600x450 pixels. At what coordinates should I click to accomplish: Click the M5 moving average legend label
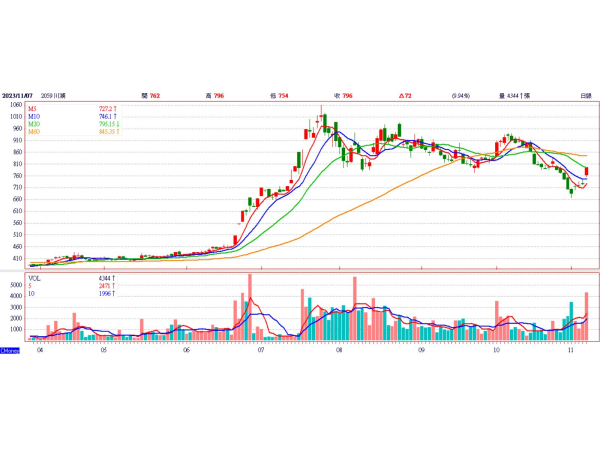pos(34,108)
